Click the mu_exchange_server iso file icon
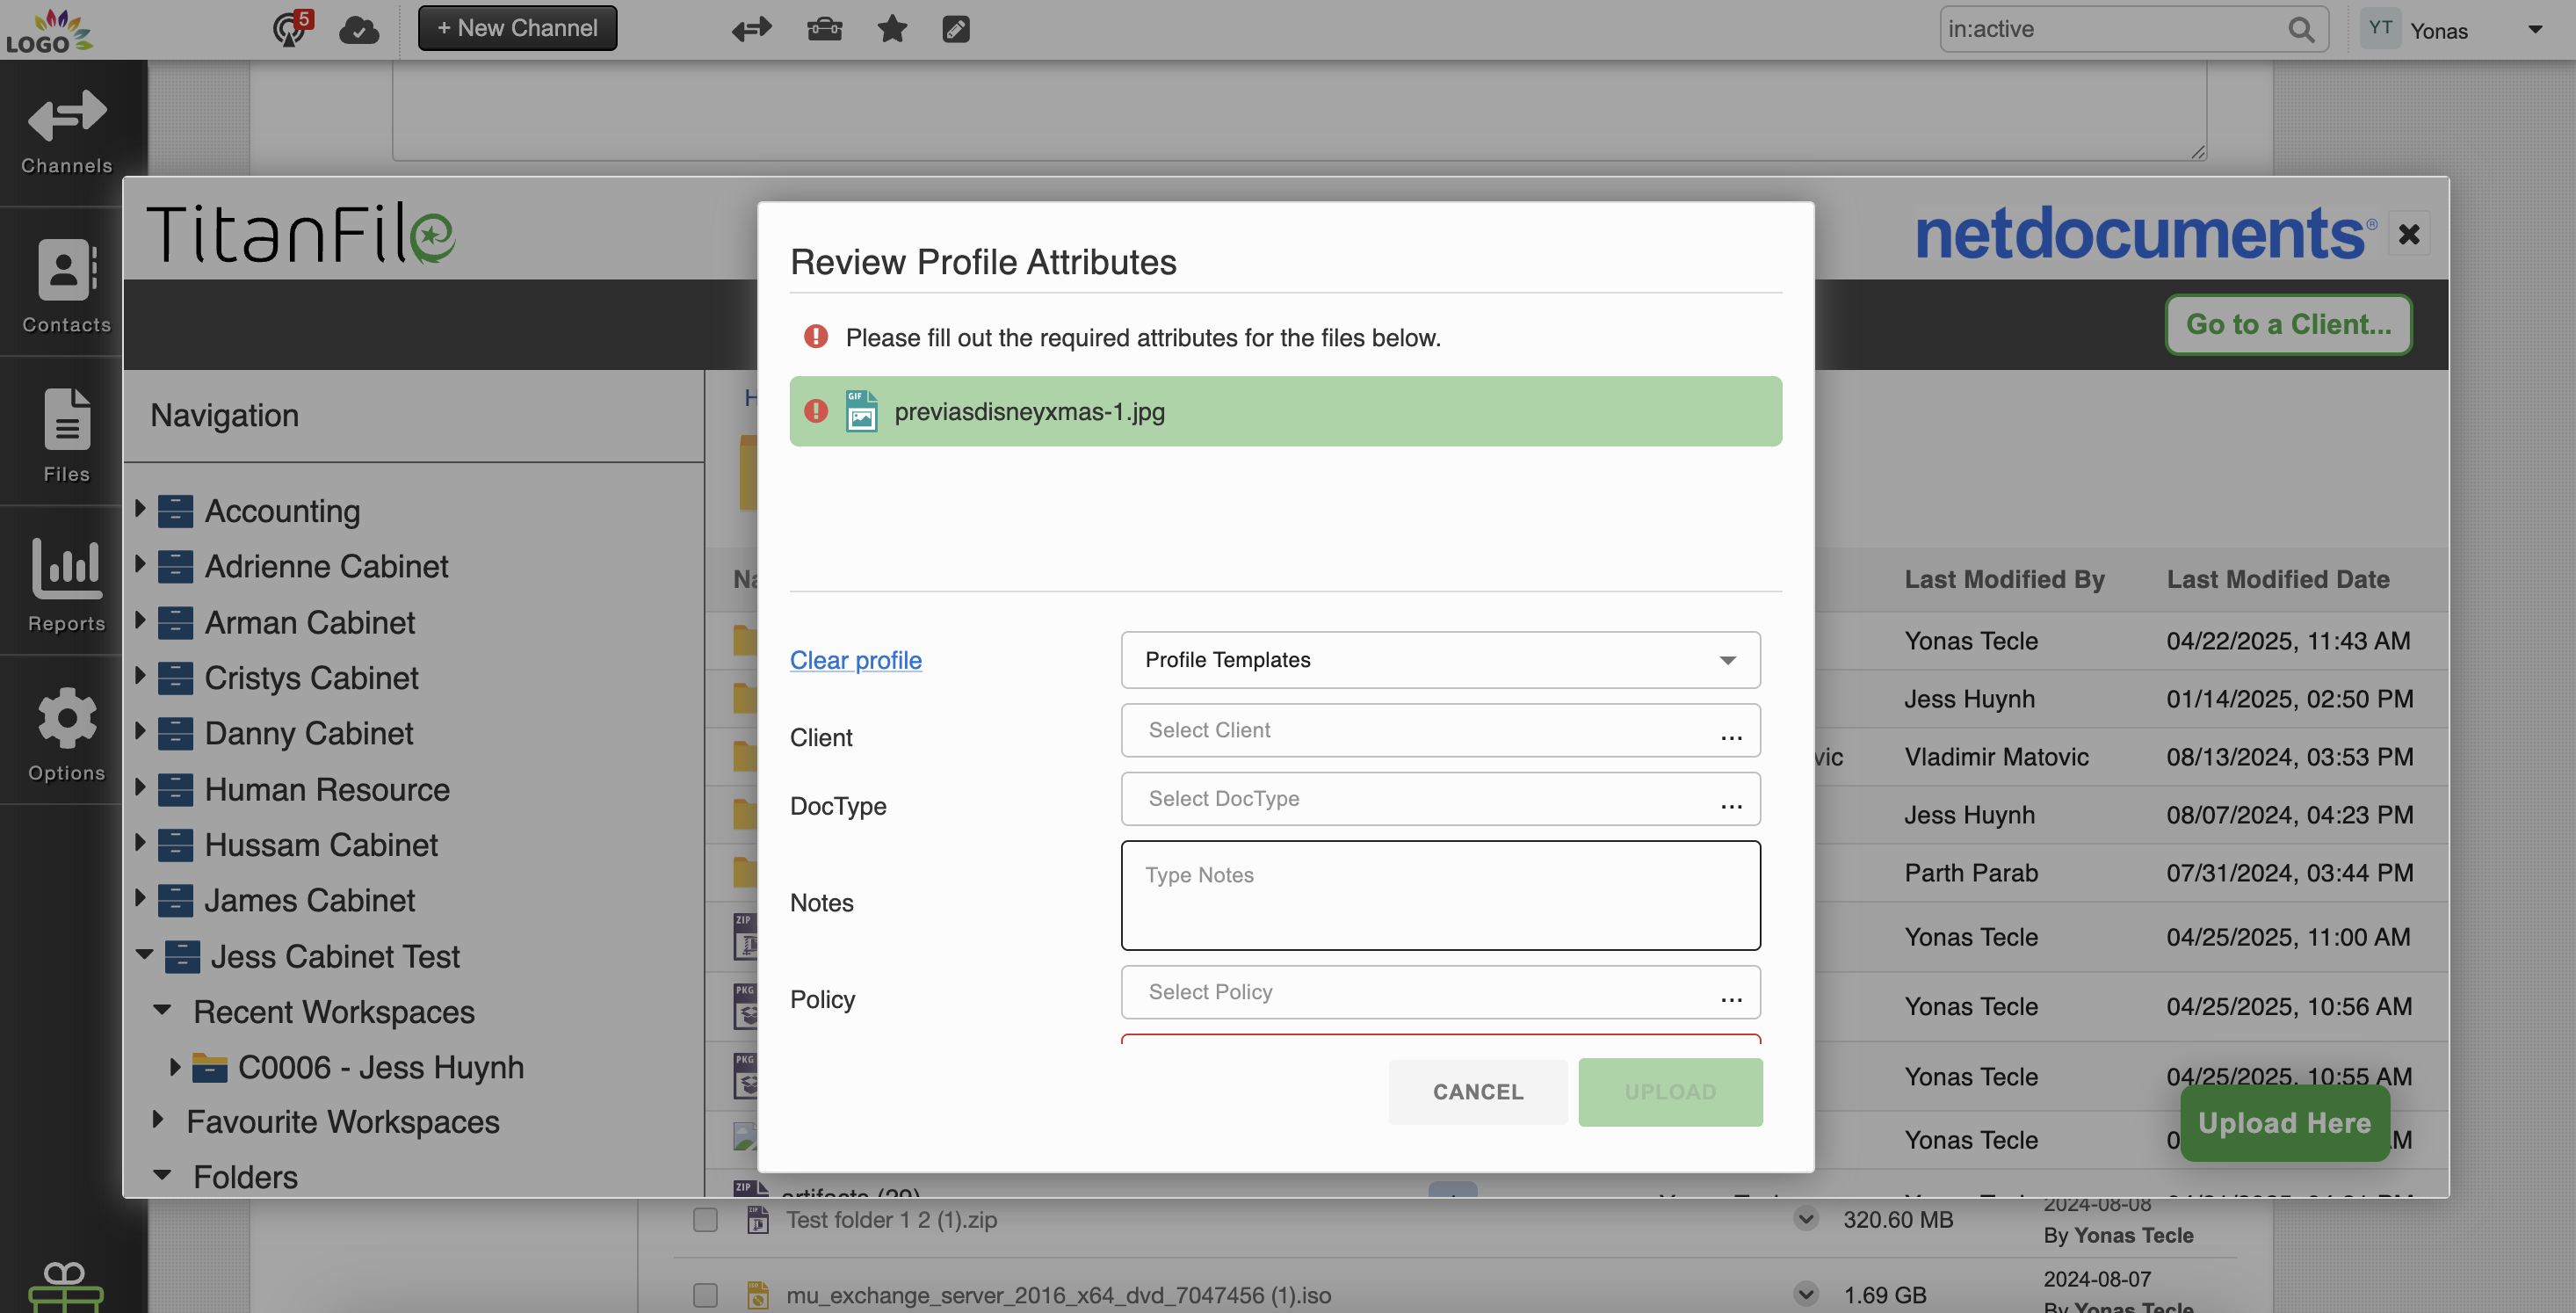This screenshot has width=2576, height=1313. click(x=758, y=1295)
